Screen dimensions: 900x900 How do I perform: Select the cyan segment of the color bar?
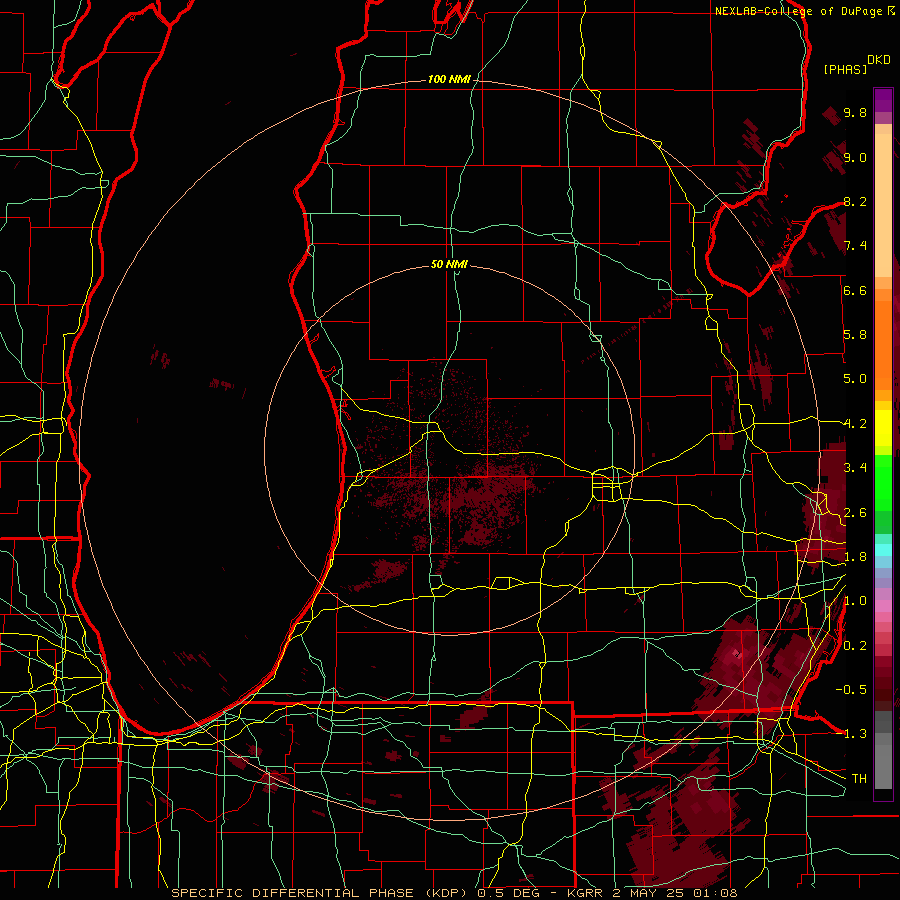883,550
